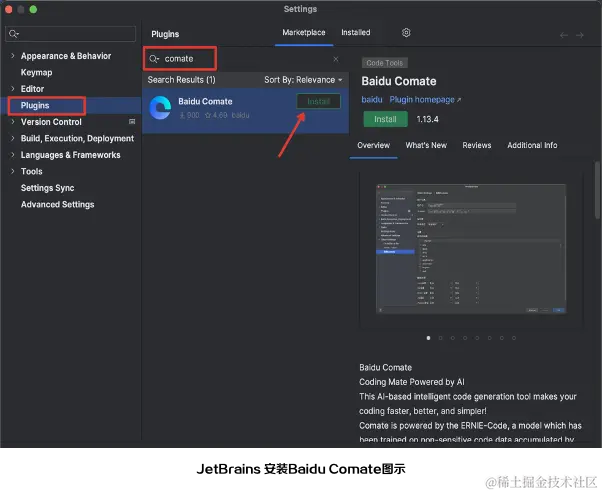Open the Sort By: Relevance dropdown
Viewport: 602px width, 494px height.
tap(303, 80)
